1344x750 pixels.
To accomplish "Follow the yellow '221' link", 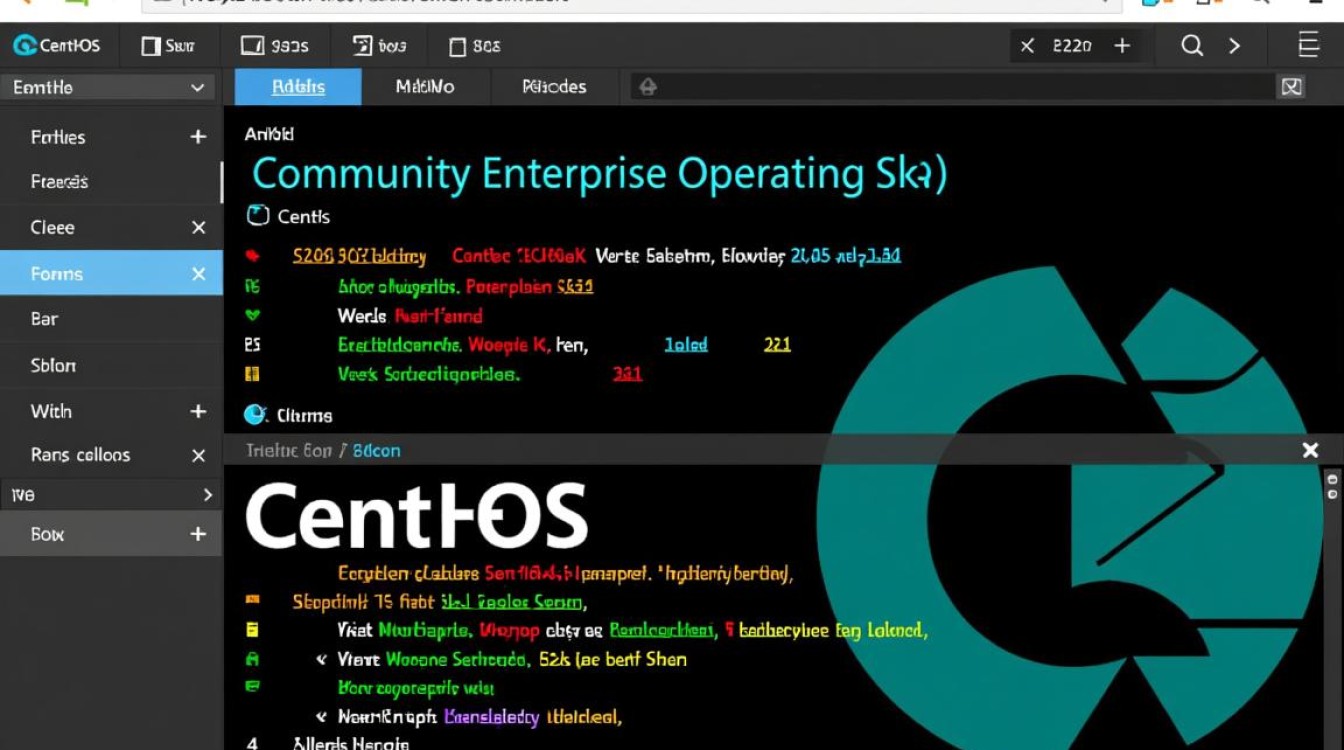I will (777, 345).
